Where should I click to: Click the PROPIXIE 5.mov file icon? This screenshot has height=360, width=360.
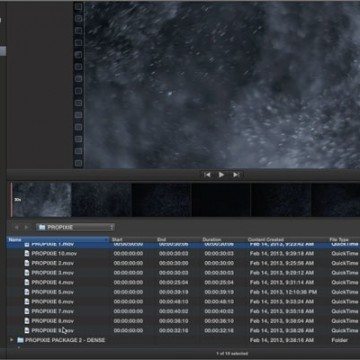[27, 292]
